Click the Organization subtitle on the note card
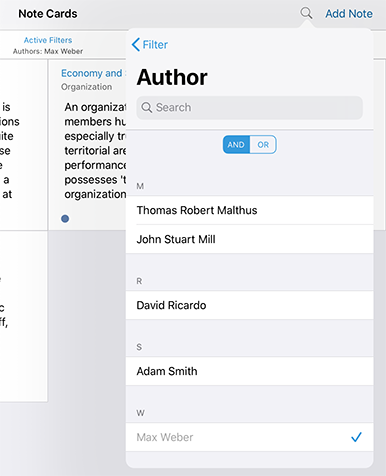This screenshot has width=386, height=476. [86, 87]
